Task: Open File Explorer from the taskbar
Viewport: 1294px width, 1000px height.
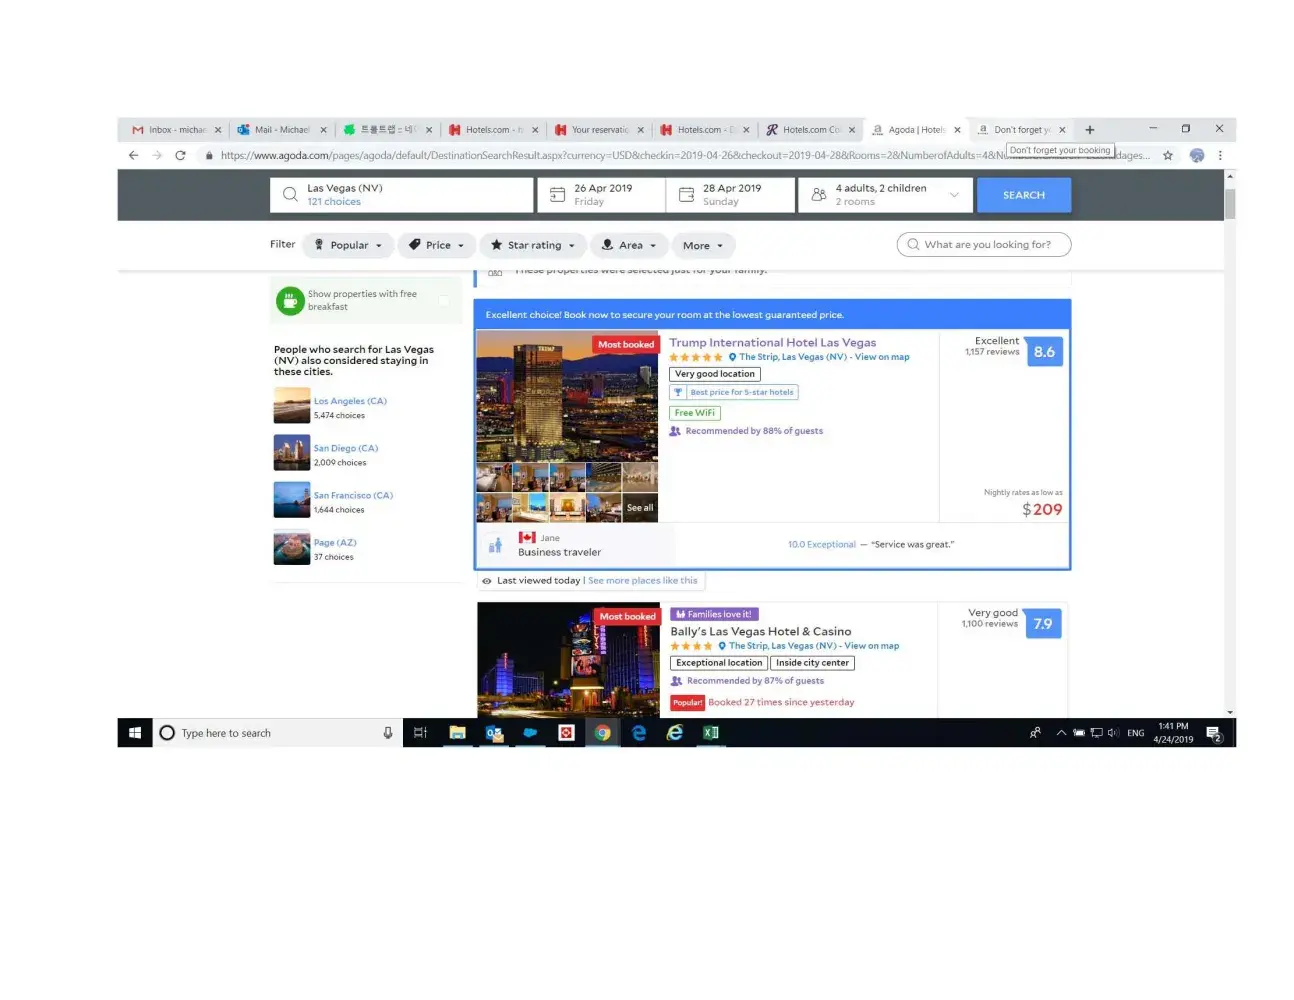Action: click(457, 733)
